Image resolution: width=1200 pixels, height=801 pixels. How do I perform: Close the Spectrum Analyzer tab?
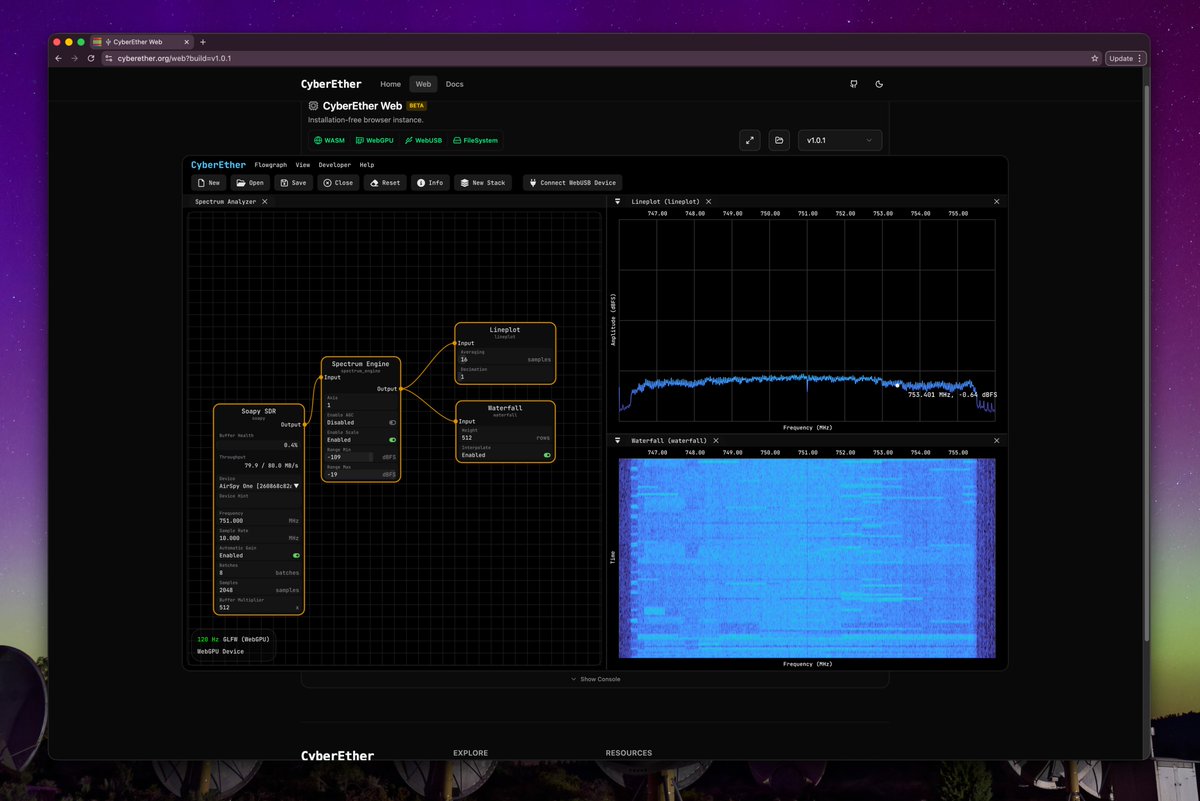(264, 202)
